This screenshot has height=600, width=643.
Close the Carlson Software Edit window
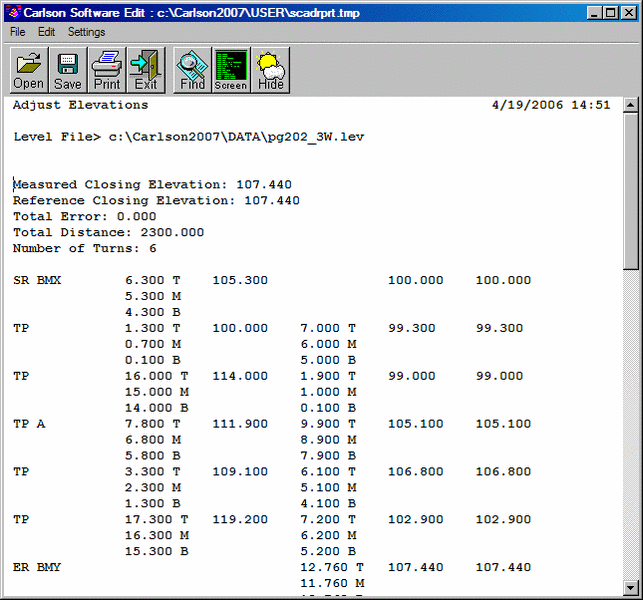coord(629,13)
